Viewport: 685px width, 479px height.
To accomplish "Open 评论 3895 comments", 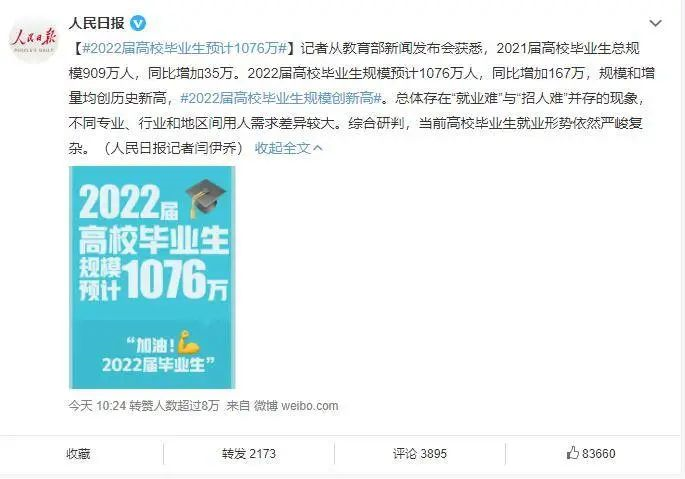I will pyautogui.click(x=420, y=454).
